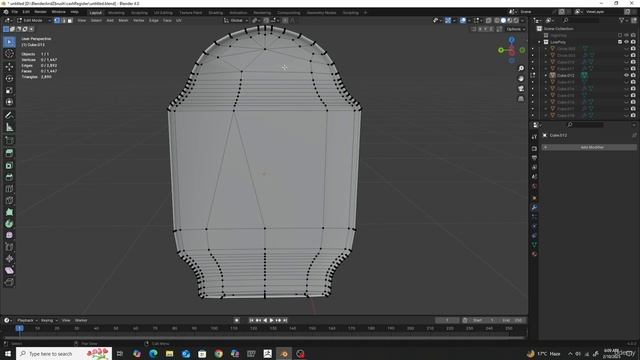Expand the Cube.012 outliner item
Screen dimensions: 640x360
pos(546,76)
